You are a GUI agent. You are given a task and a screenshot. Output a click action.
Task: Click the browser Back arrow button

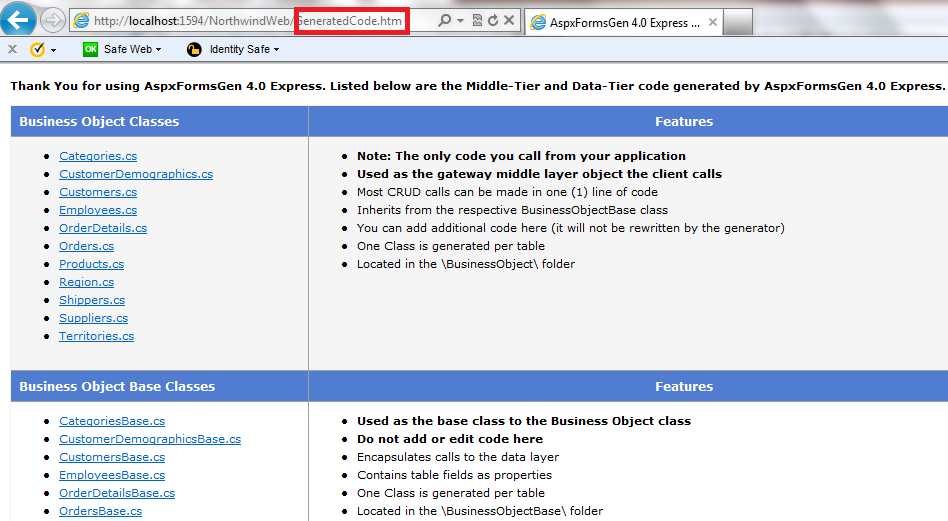(x=18, y=18)
